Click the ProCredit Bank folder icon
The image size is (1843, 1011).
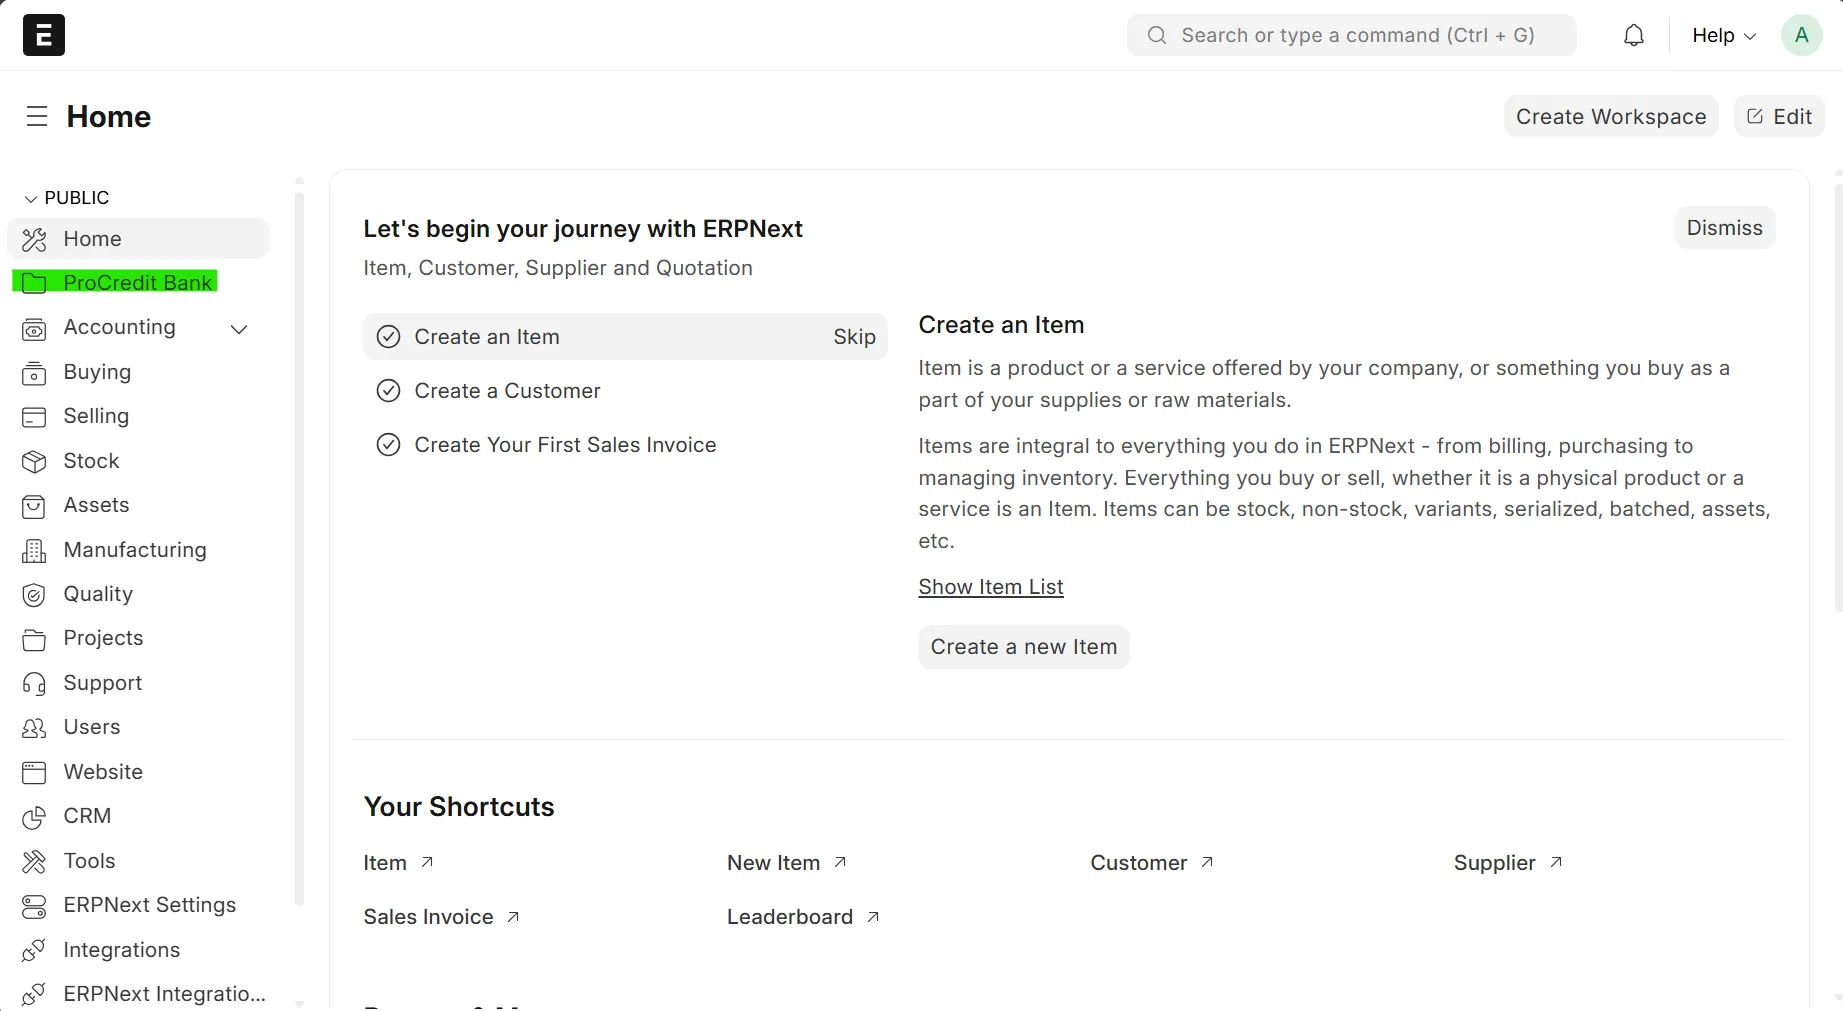[34, 283]
